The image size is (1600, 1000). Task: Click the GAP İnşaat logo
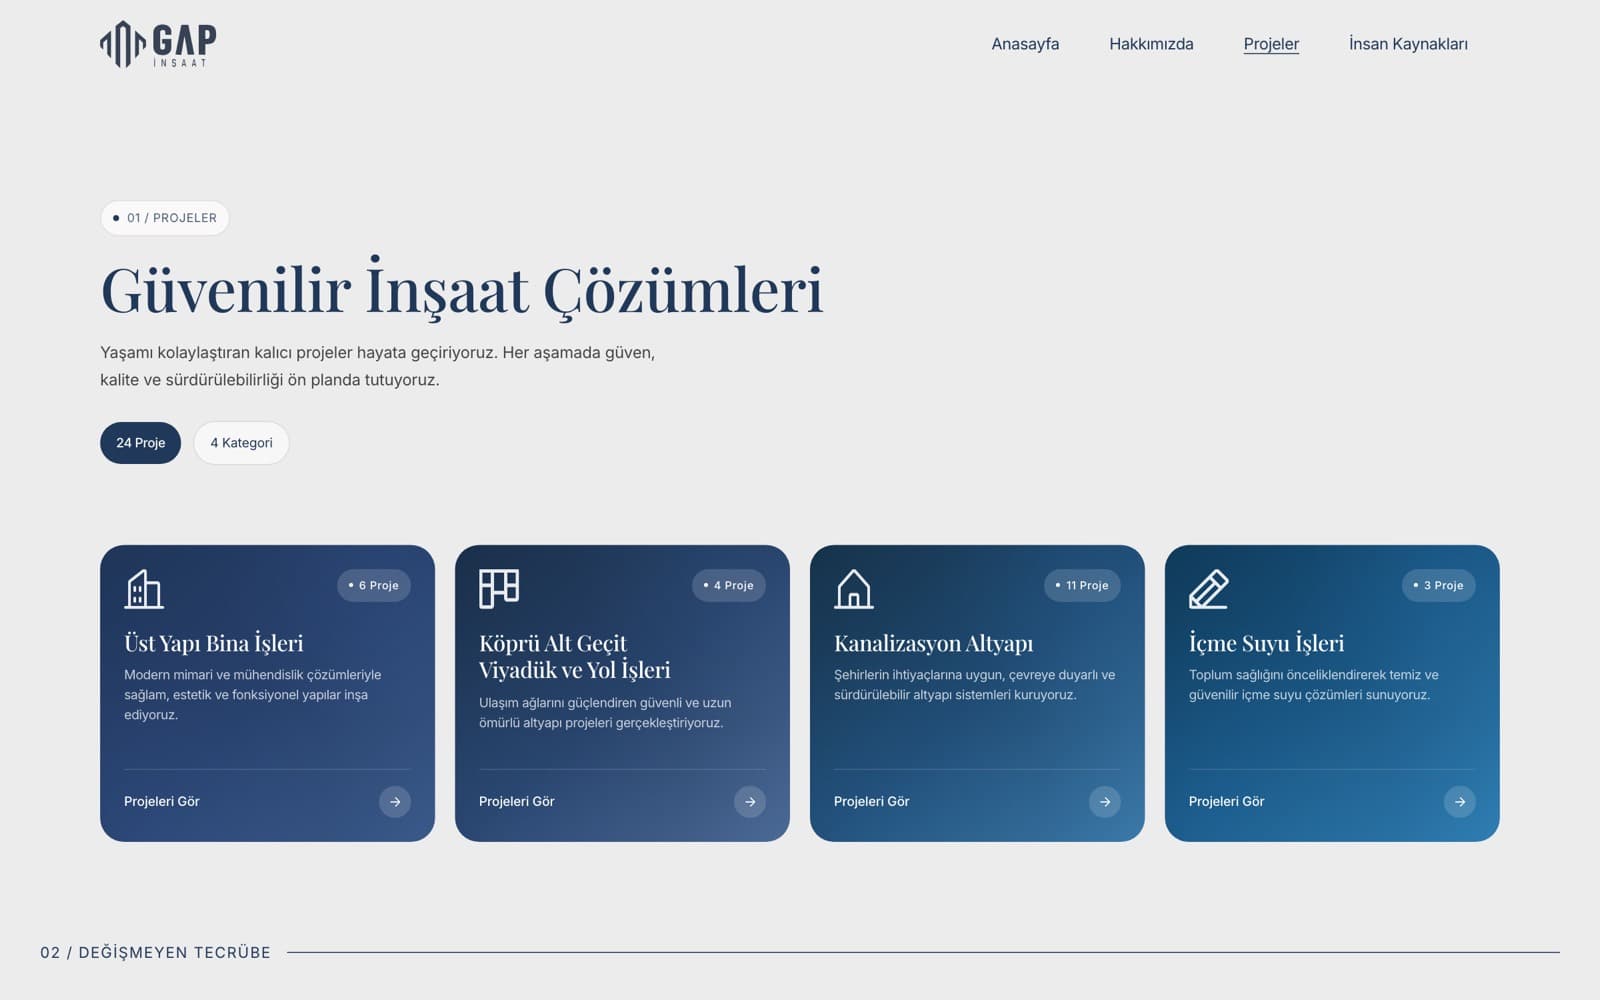click(158, 44)
